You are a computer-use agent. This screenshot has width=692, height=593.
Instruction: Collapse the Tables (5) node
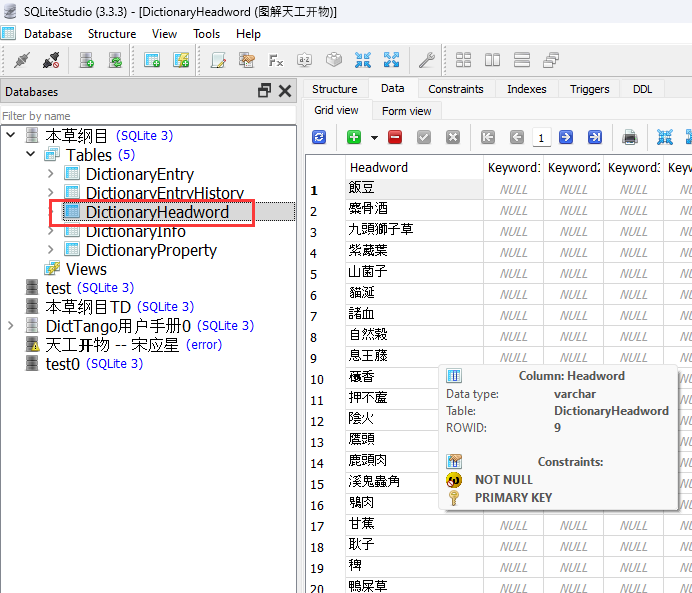point(30,154)
